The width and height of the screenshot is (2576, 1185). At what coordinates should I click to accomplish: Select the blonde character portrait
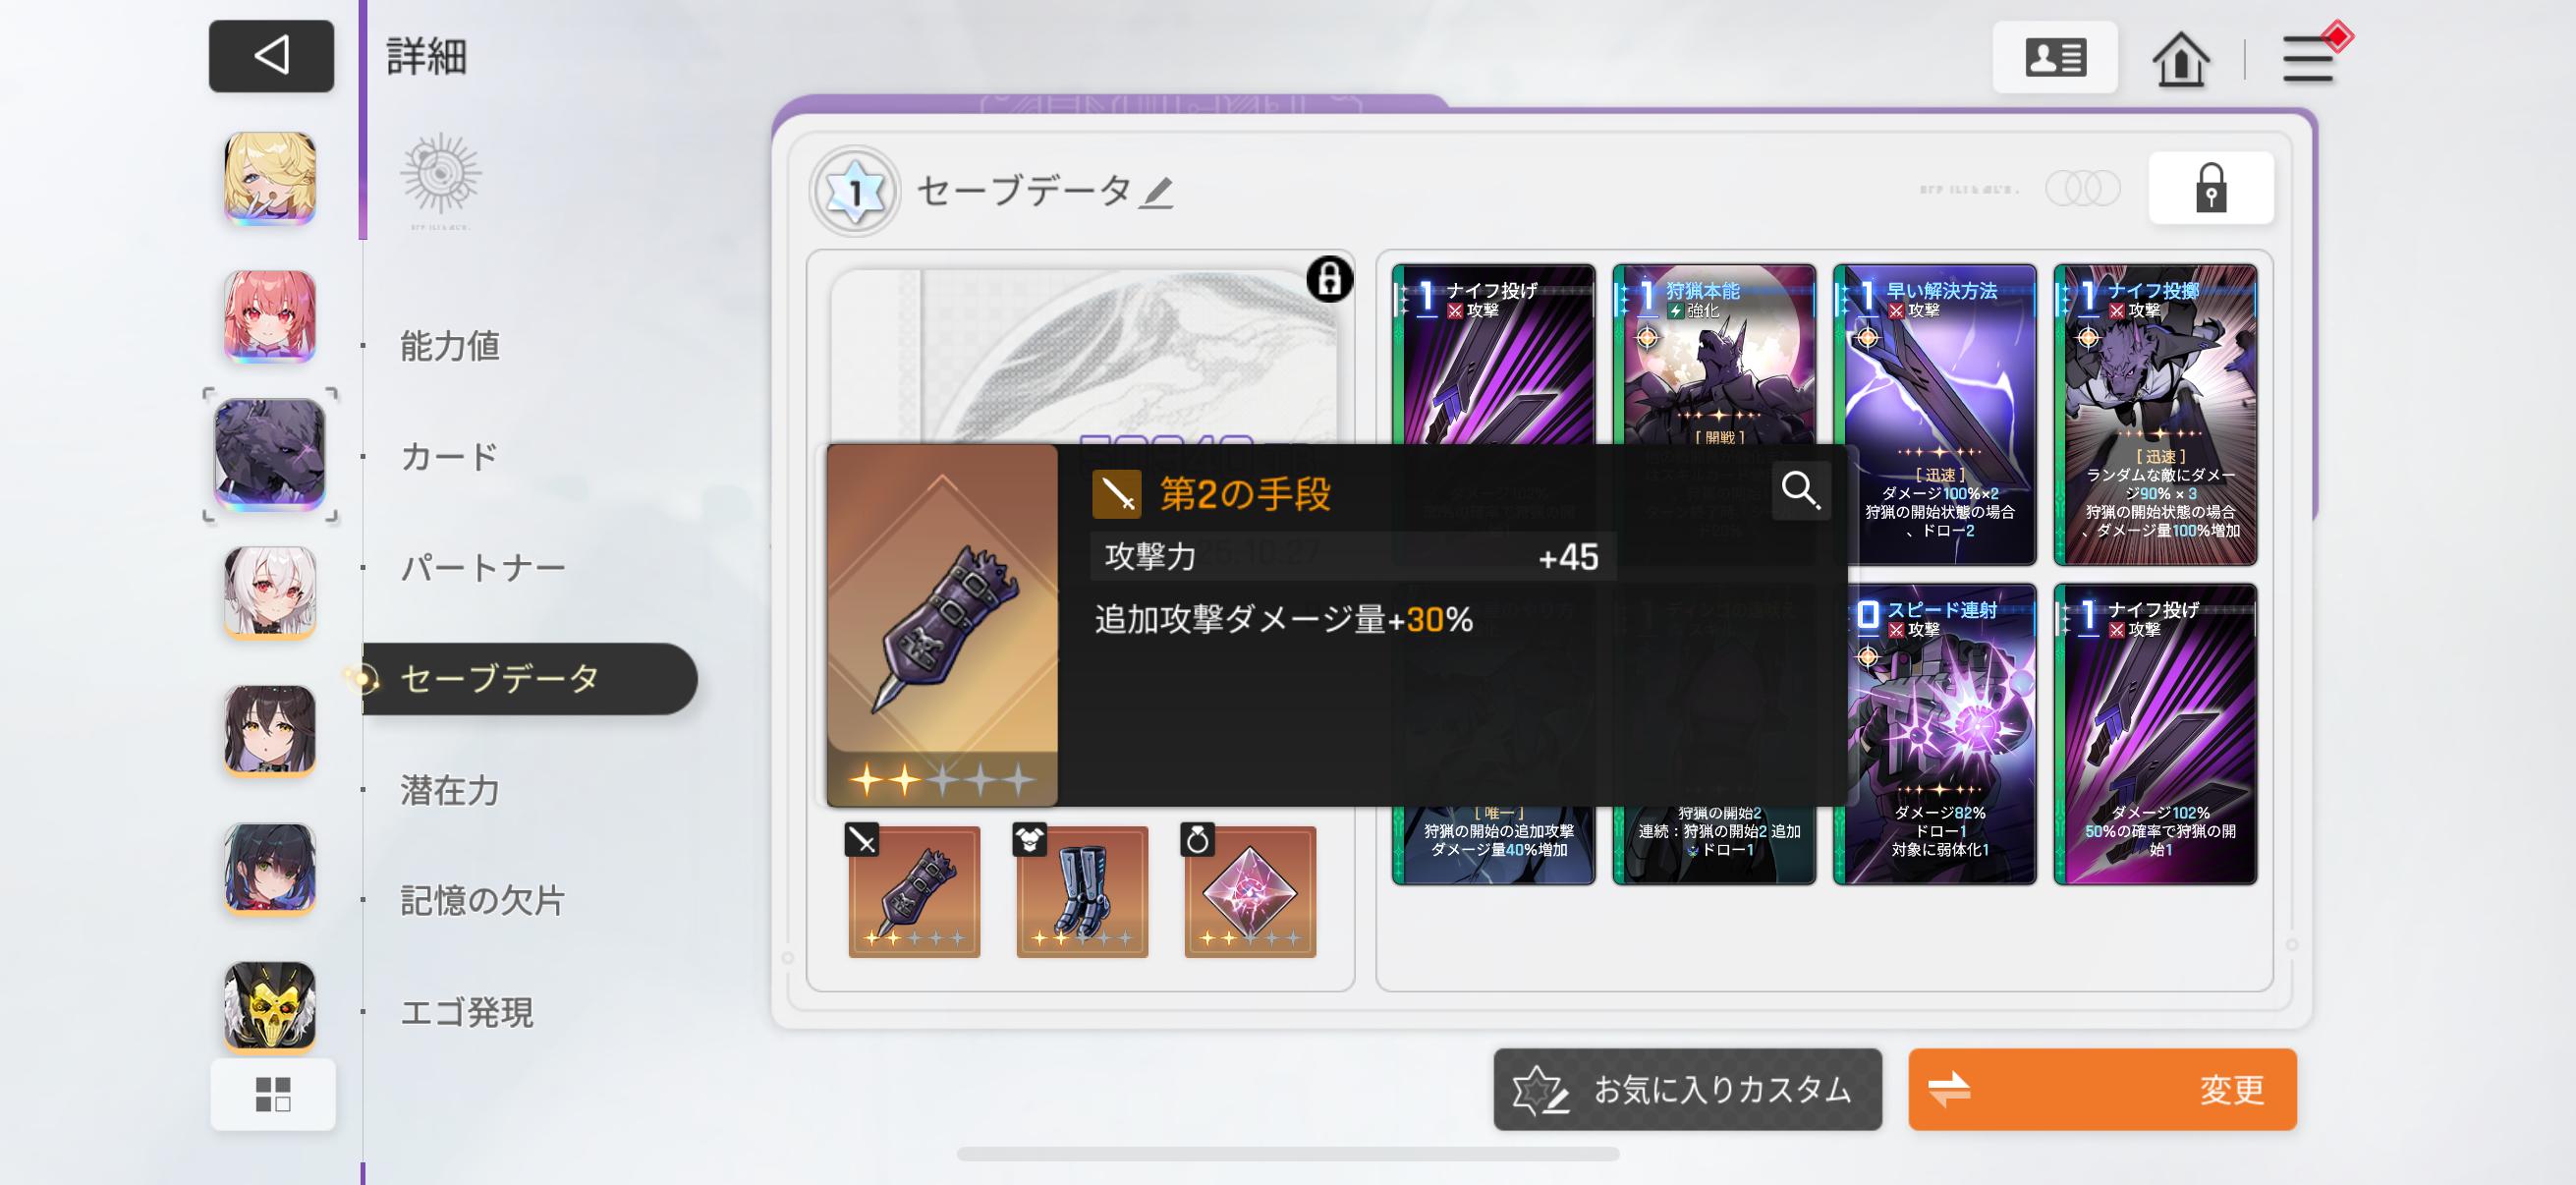(x=270, y=178)
